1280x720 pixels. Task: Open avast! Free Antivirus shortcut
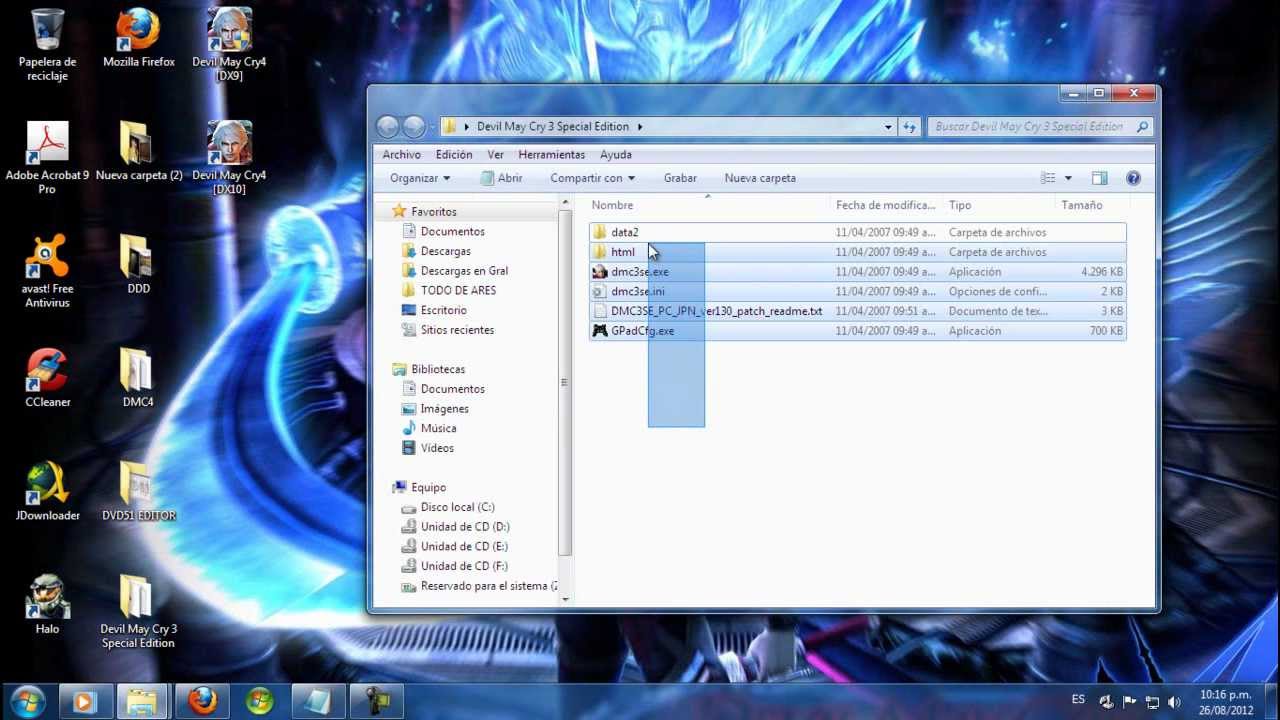pos(47,271)
